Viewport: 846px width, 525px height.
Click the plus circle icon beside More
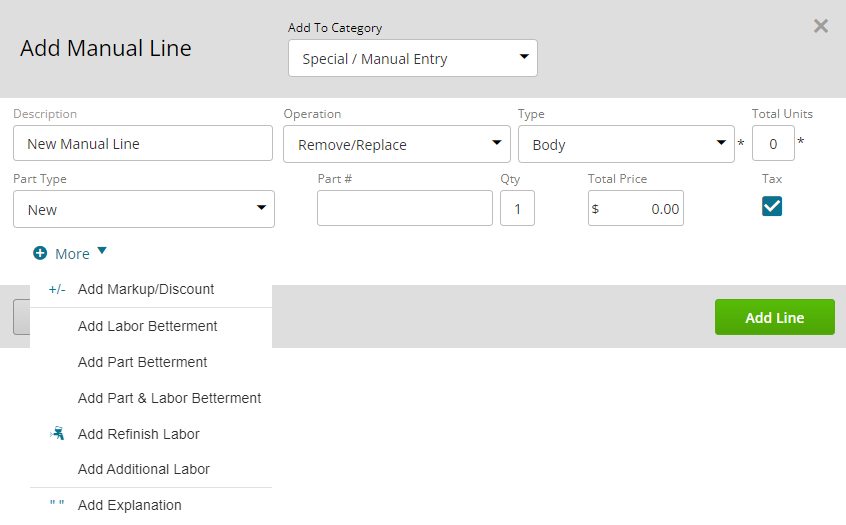point(40,253)
